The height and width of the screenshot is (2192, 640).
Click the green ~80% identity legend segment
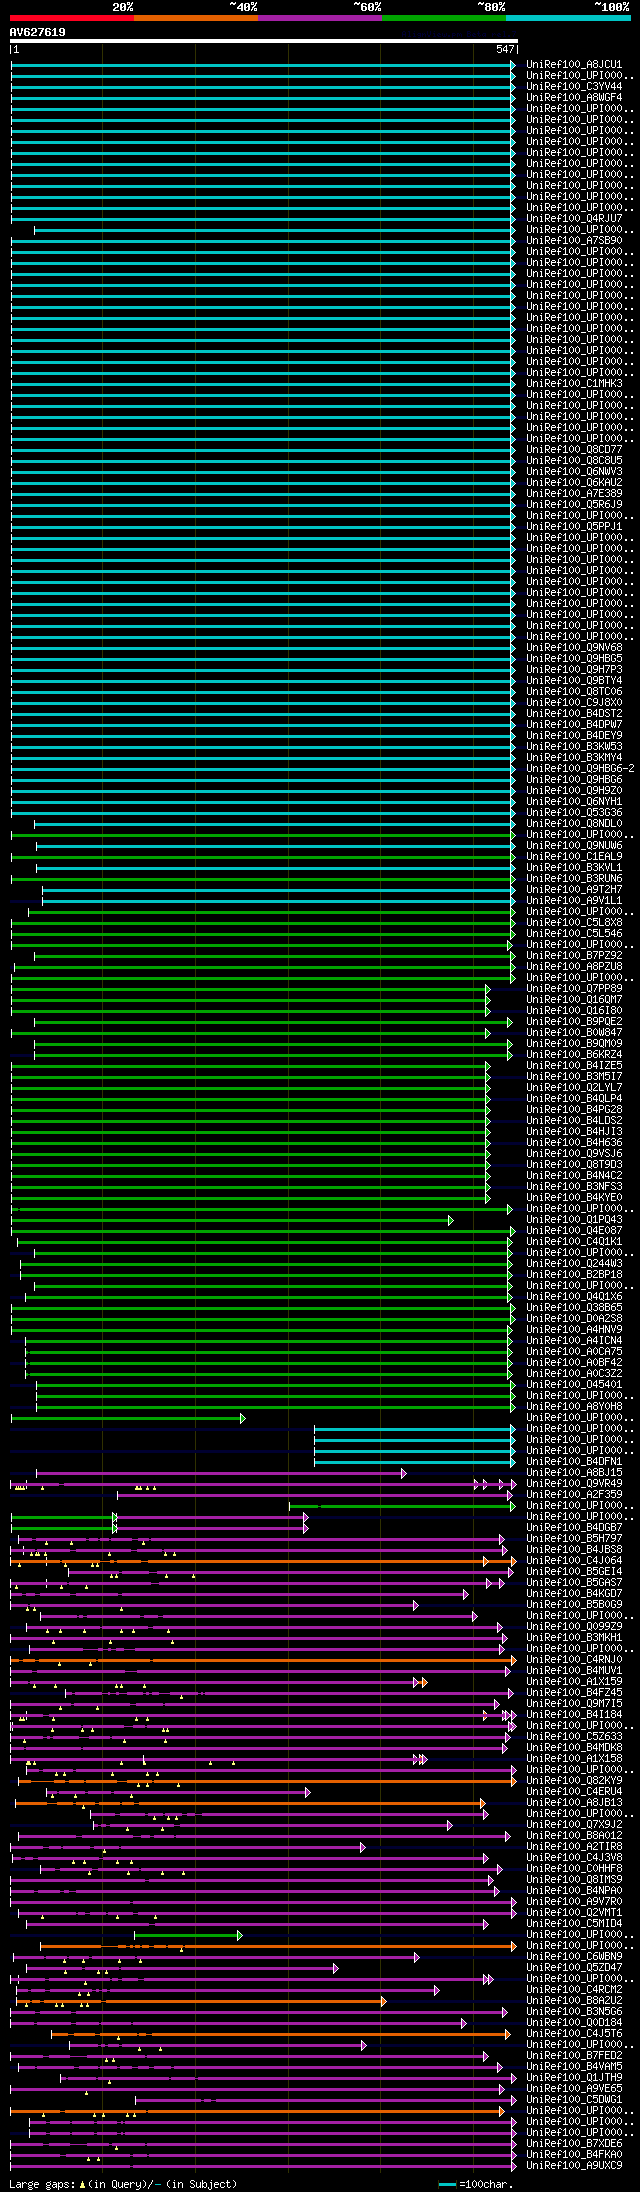pyautogui.click(x=444, y=18)
